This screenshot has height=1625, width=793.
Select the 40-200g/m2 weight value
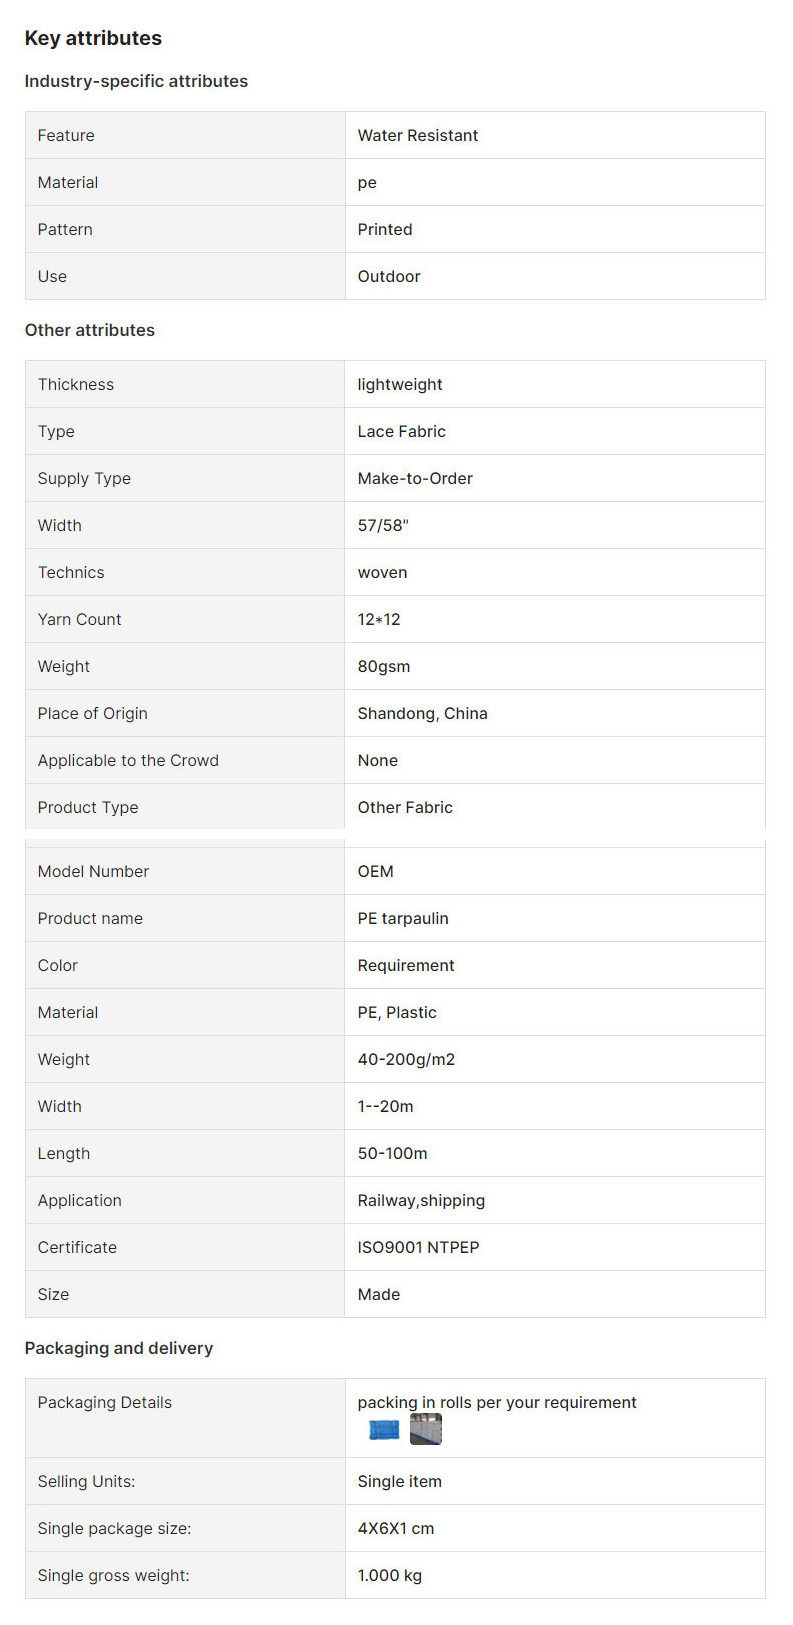click(406, 1060)
